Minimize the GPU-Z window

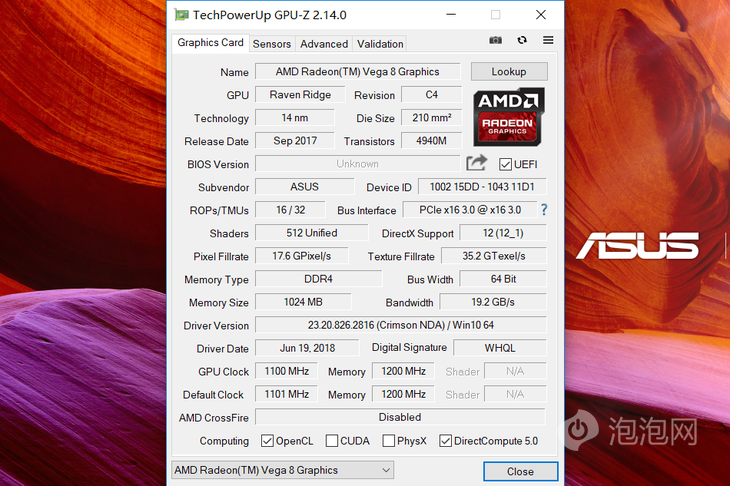[451, 14]
